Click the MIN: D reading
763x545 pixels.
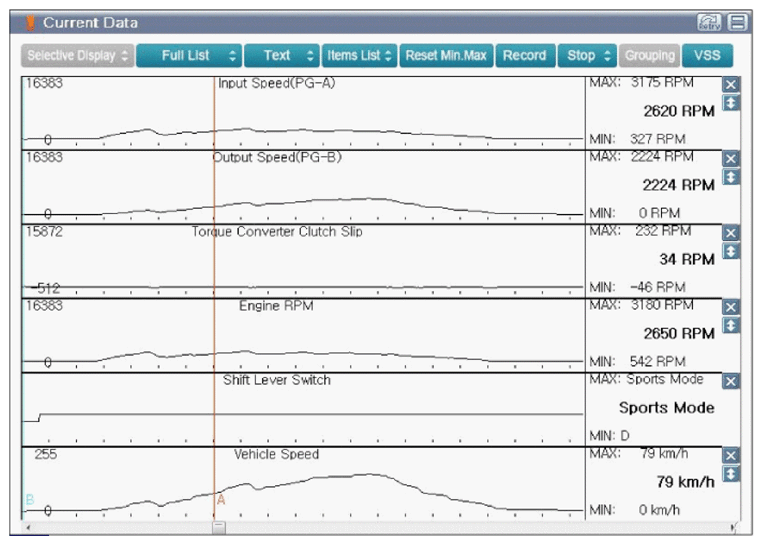(609, 436)
